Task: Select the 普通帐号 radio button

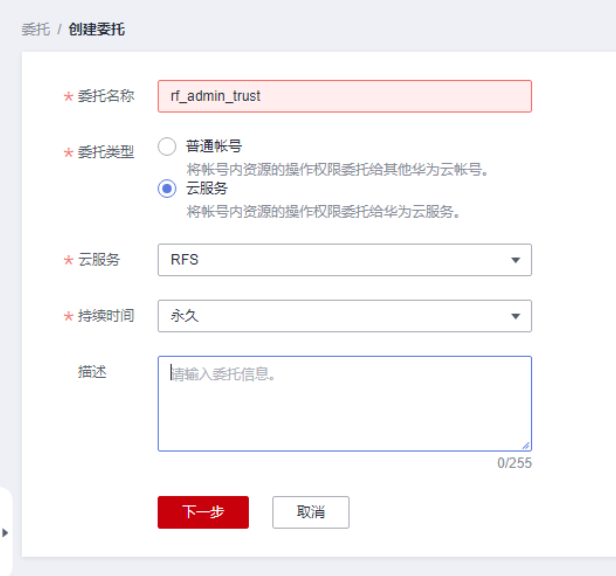Action: [167, 147]
